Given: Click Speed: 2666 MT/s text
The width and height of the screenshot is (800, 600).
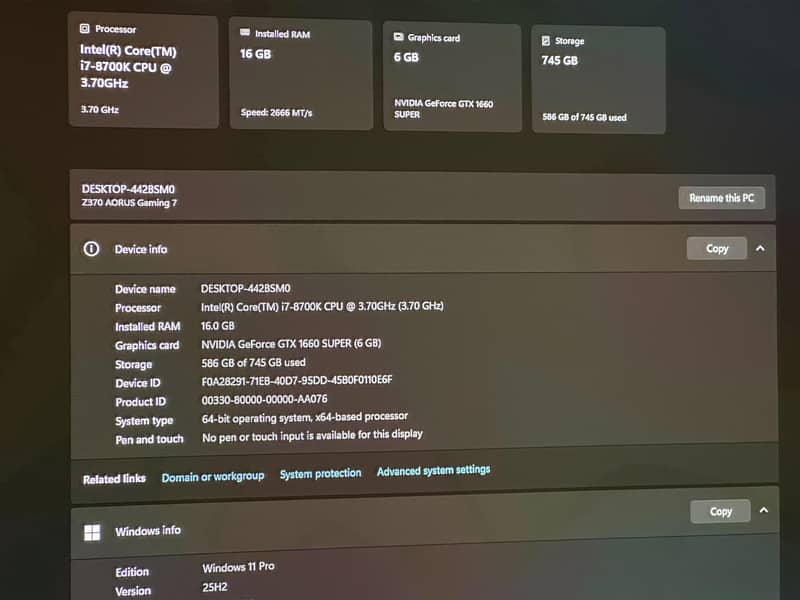Looking at the screenshot, I should tap(277, 113).
